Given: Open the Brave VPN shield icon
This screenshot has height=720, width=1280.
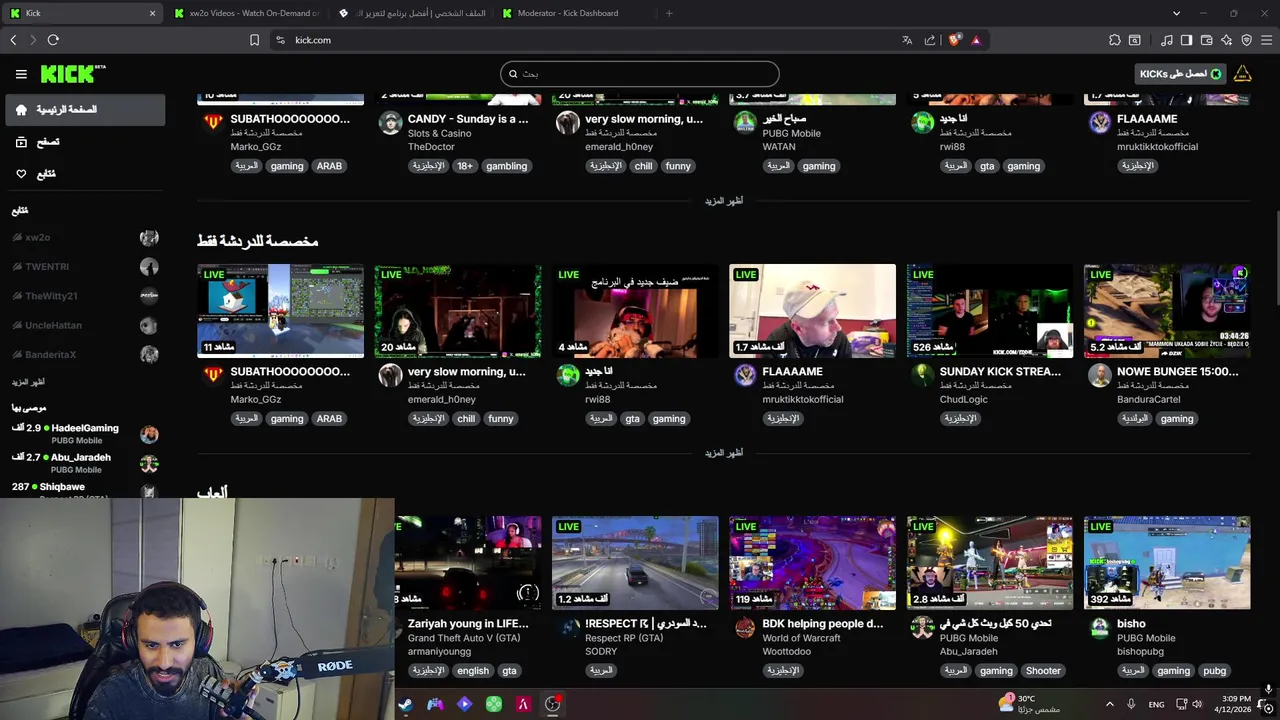Looking at the screenshot, I should tap(1246, 40).
